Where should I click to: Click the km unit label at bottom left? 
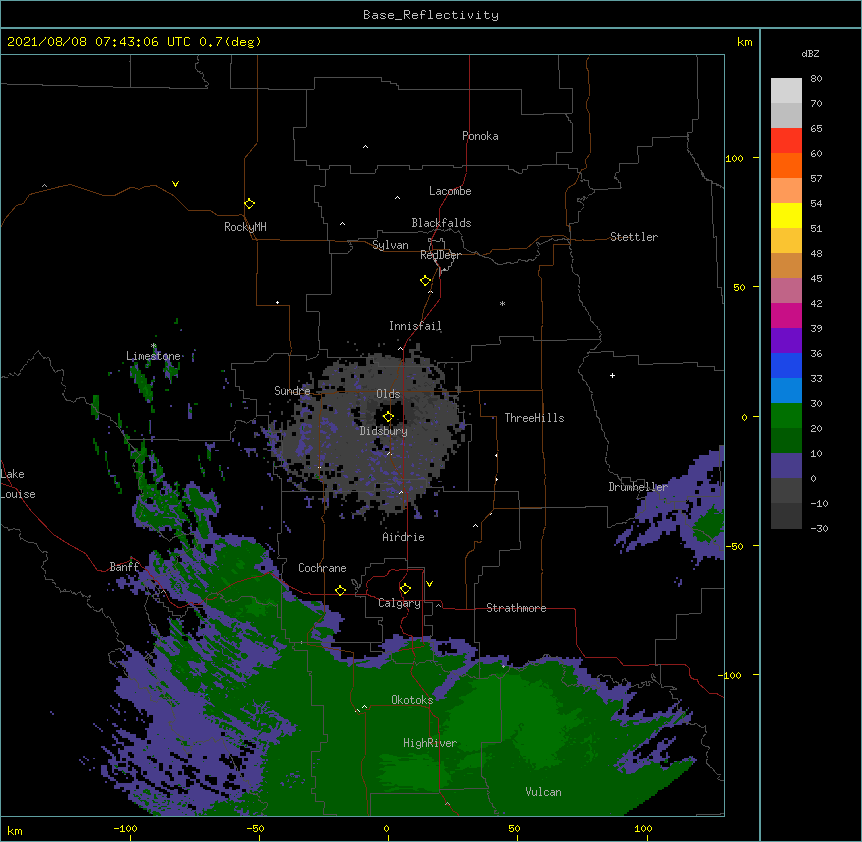[15, 831]
